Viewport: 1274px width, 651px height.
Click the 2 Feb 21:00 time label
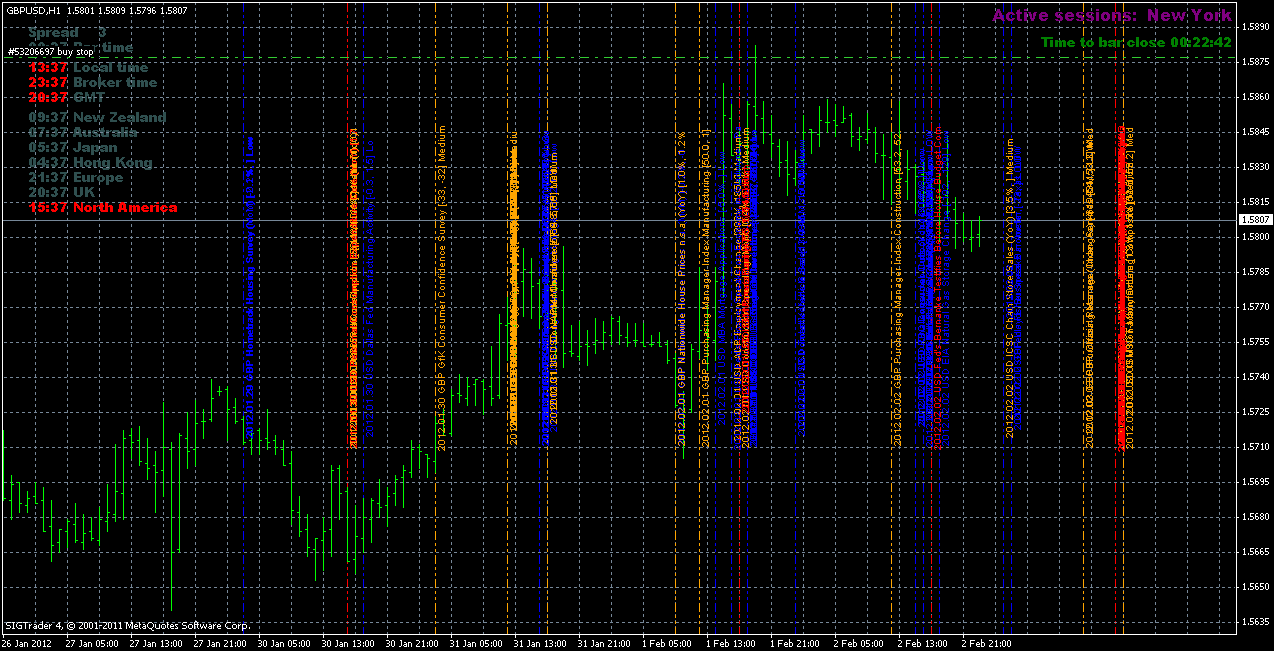click(x=987, y=643)
